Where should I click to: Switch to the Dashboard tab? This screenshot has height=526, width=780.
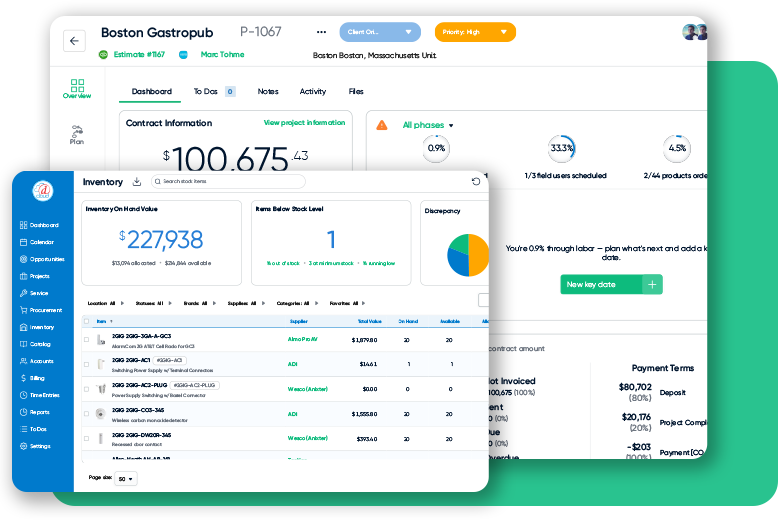click(151, 92)
